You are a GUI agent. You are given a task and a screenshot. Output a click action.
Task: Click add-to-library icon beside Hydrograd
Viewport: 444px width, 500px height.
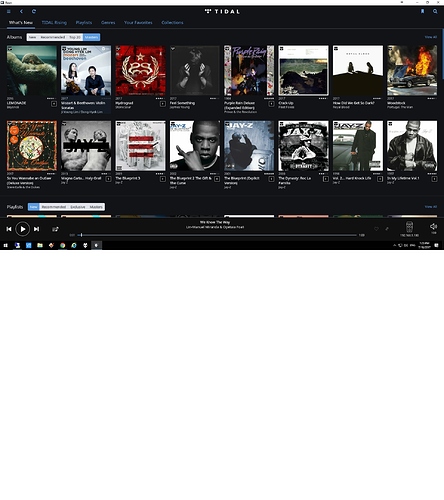pos(162,104)
